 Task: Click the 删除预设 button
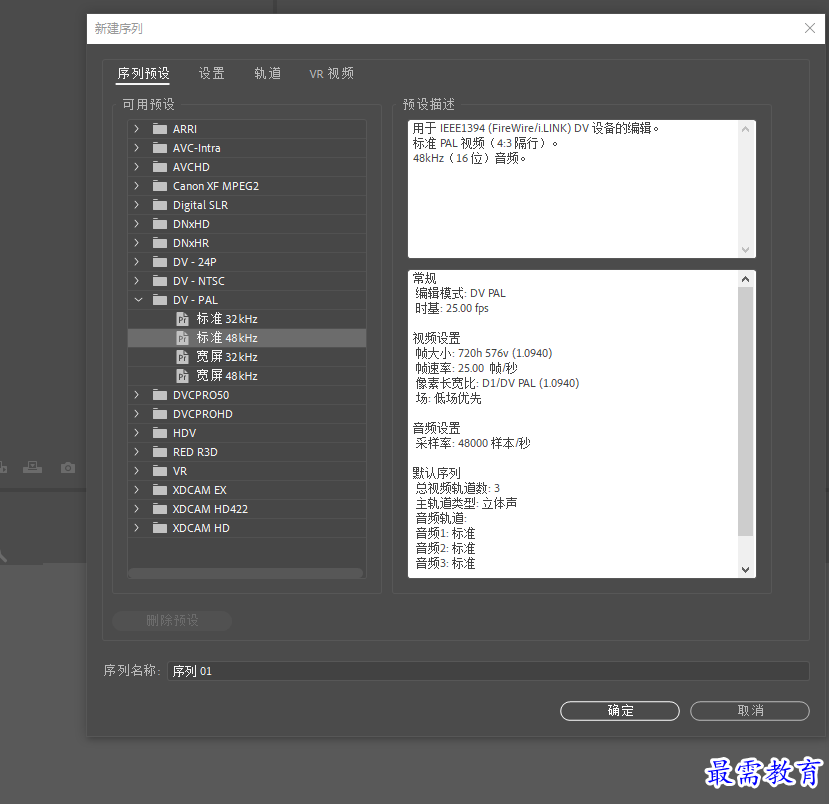172,620
